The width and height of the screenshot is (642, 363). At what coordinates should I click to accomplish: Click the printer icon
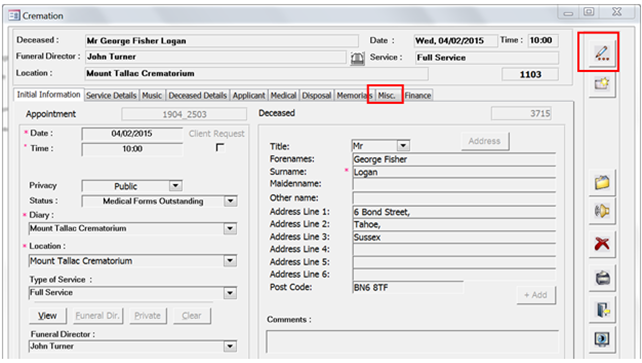tap(602, 278)
